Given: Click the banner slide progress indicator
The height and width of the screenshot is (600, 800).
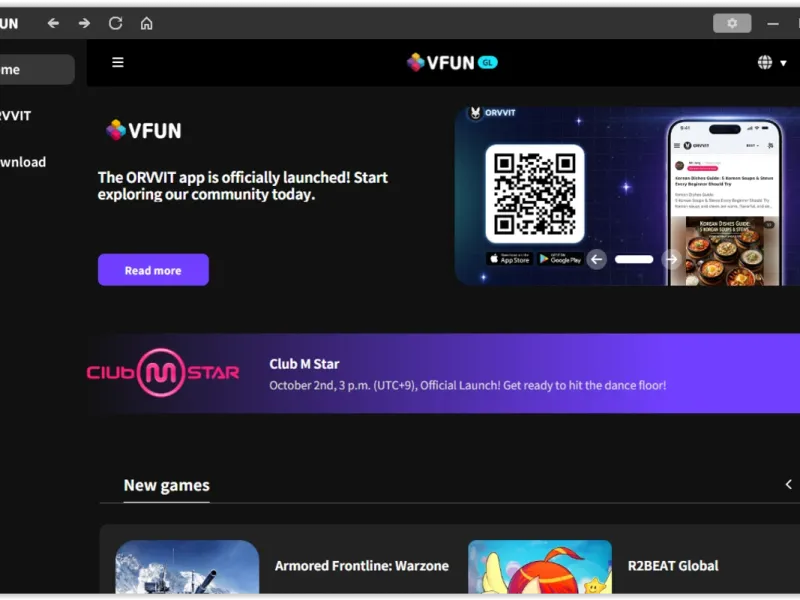Looking at the screenshot, I should point(634,259).
